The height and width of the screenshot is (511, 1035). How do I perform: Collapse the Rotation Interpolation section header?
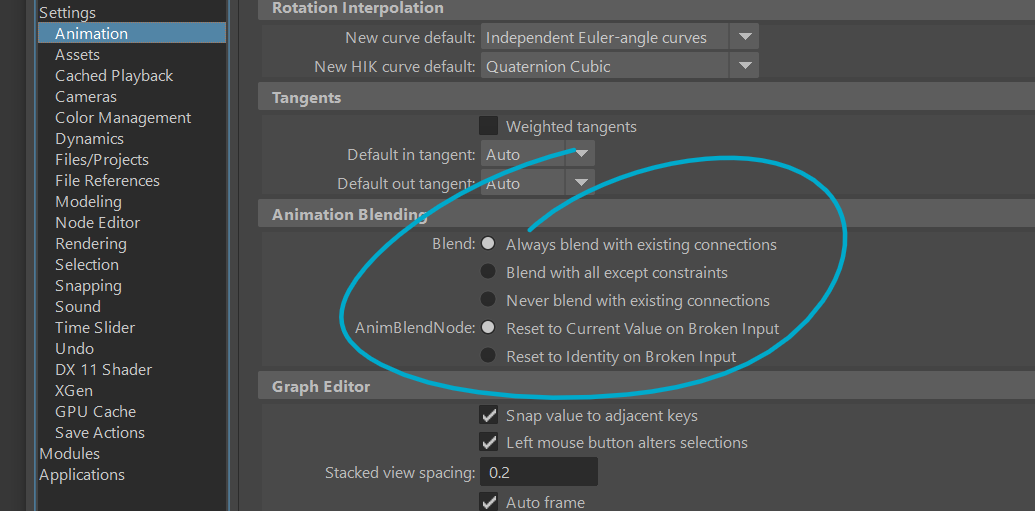[x=647, y=9]
